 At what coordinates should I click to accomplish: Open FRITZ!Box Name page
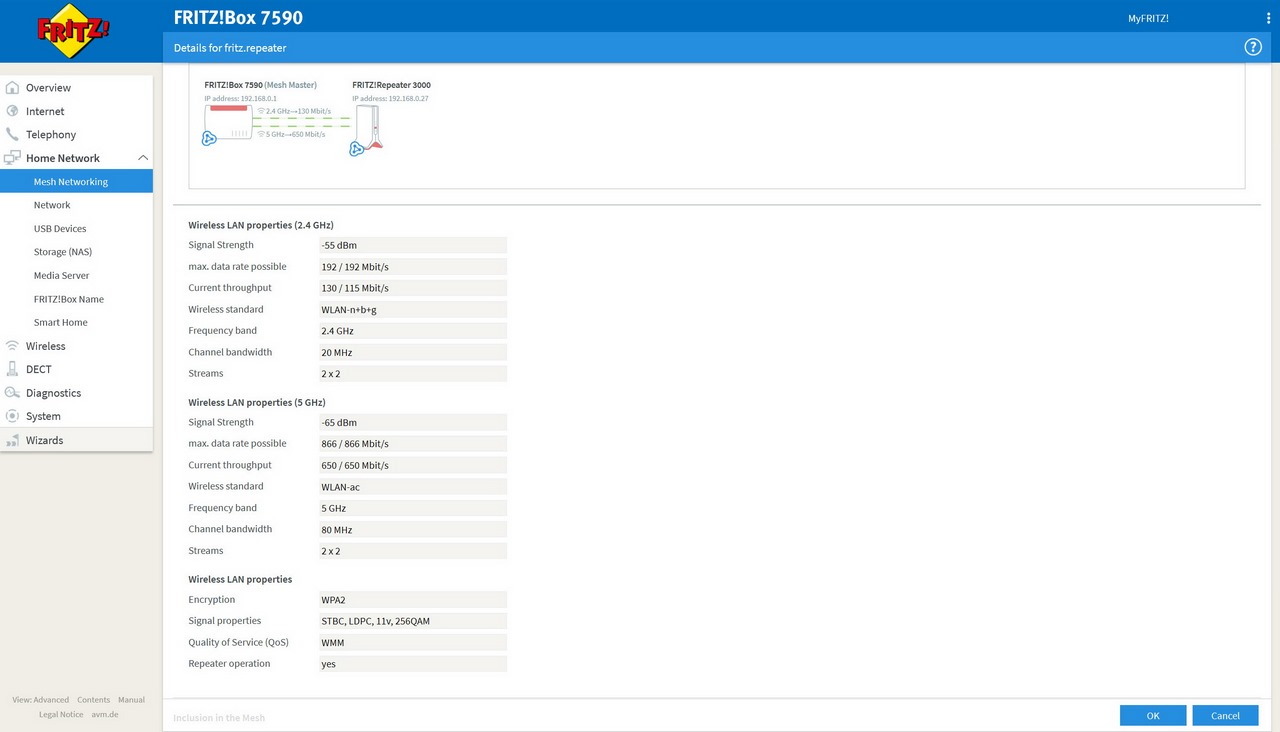coord(69,299)
